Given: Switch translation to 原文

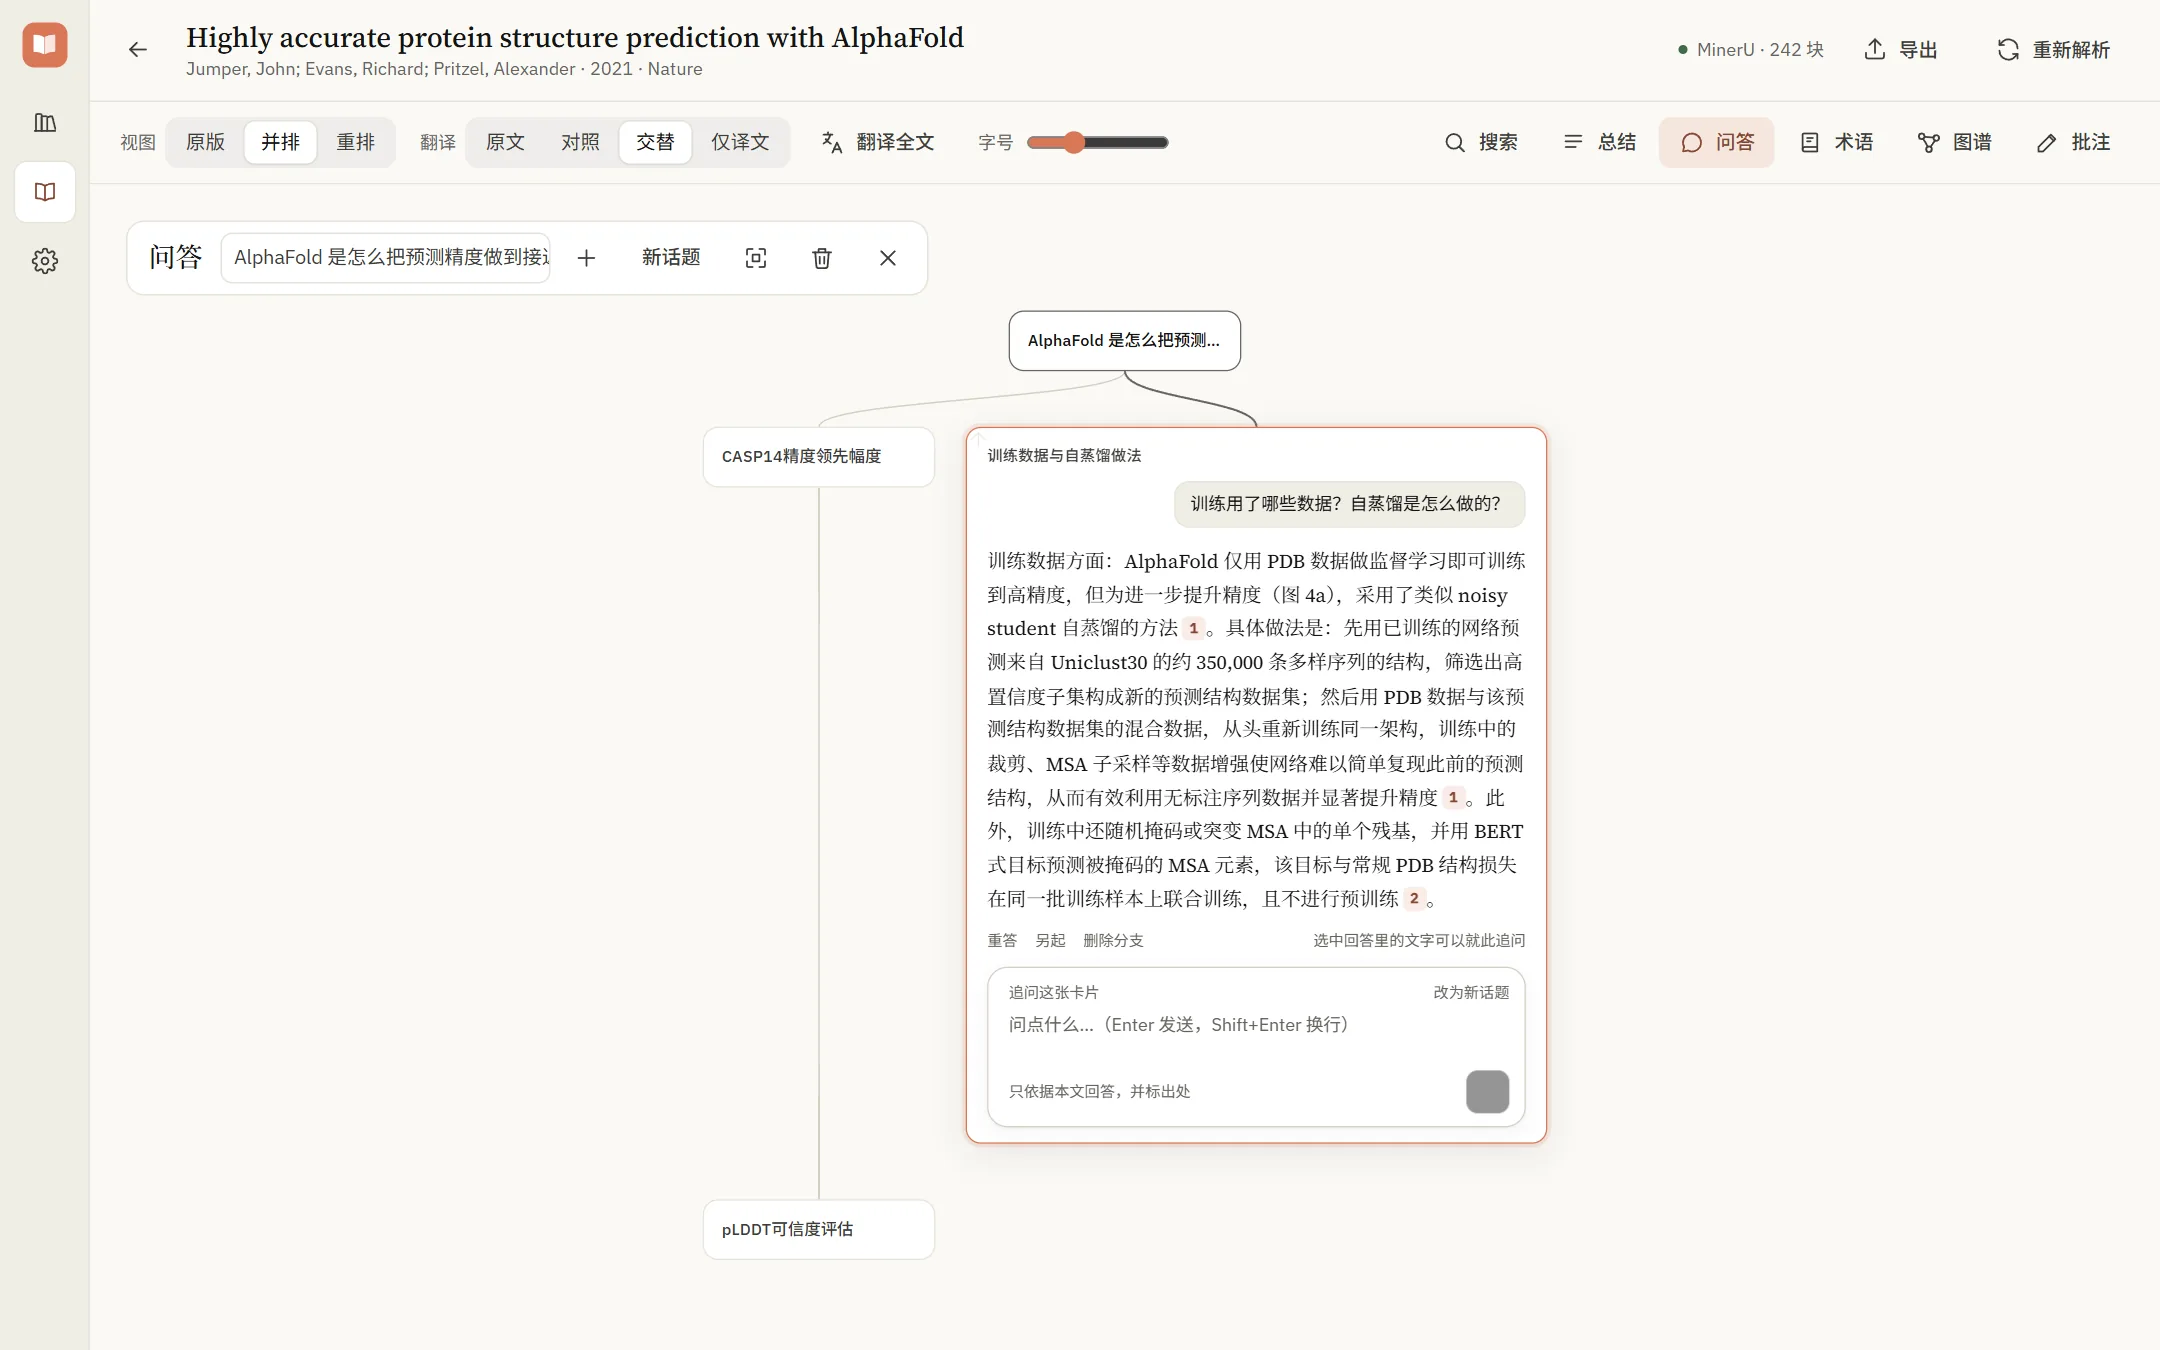Looking at the screenshot, I should click(x=505, y=142).
